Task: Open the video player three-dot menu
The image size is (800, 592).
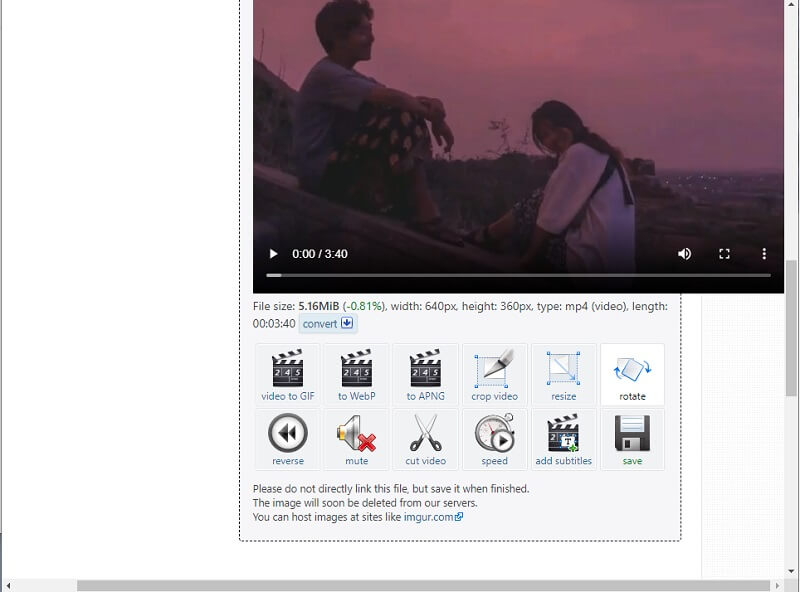Action: tap(764, 254)
